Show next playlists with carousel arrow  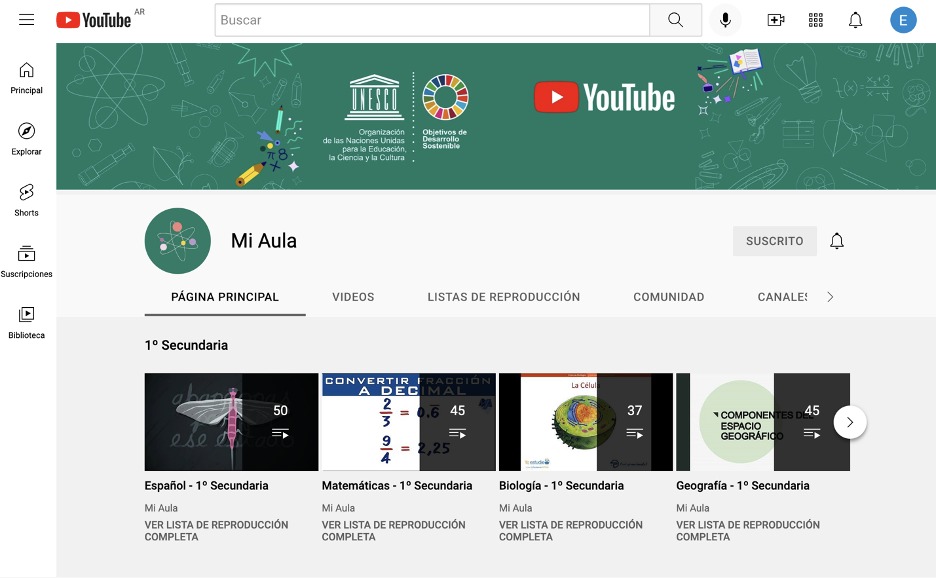(850, 422)
